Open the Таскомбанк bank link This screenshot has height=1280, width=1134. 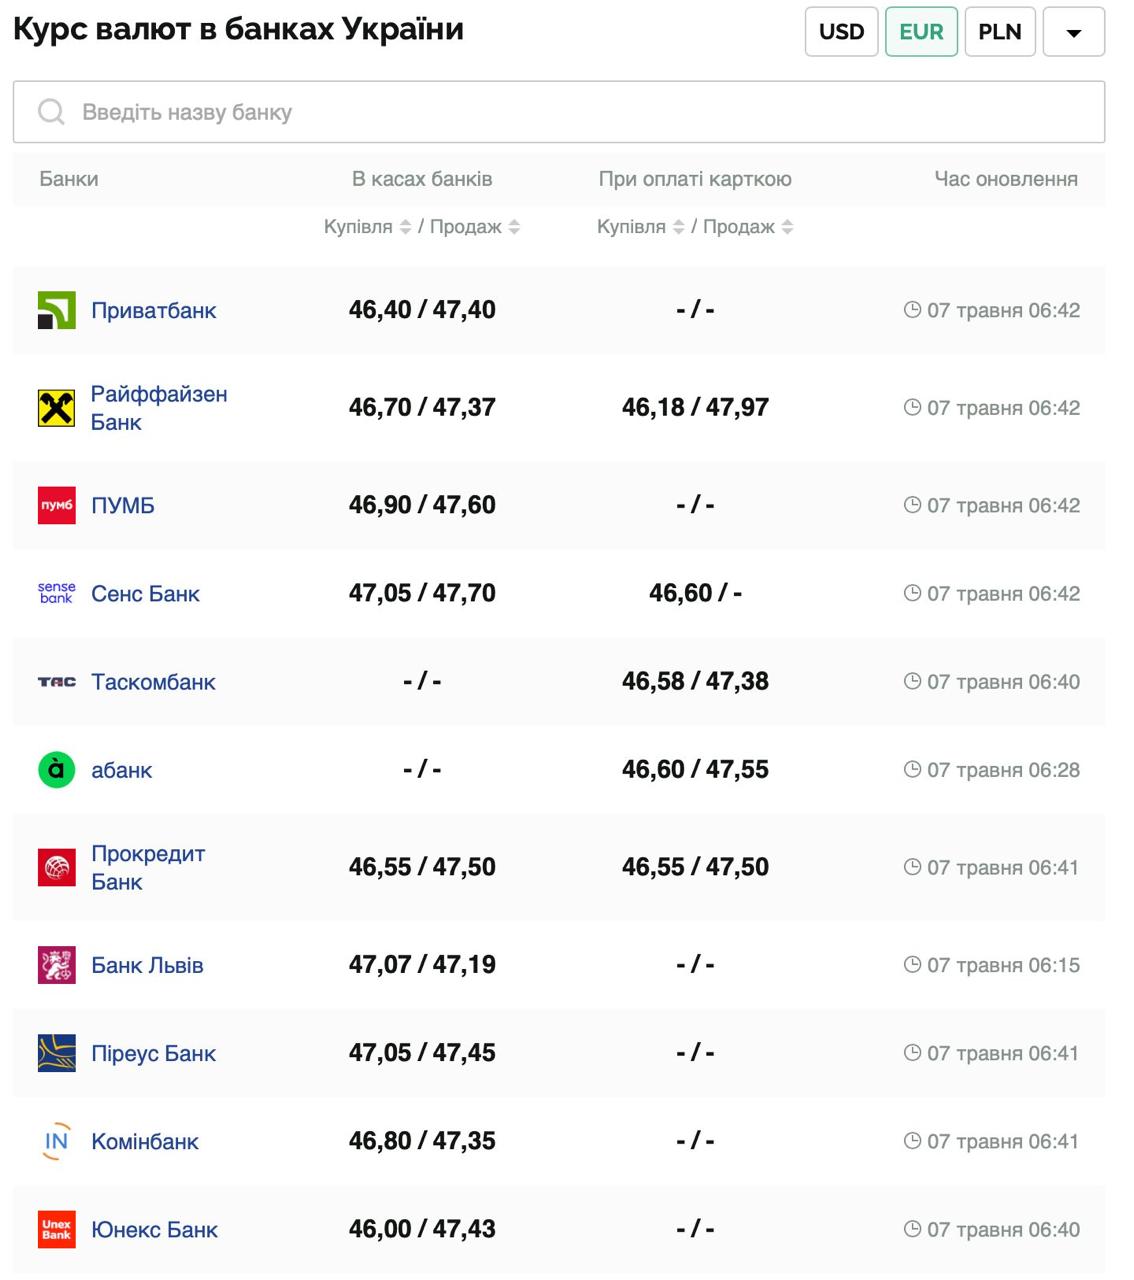[x=153, y=682]
